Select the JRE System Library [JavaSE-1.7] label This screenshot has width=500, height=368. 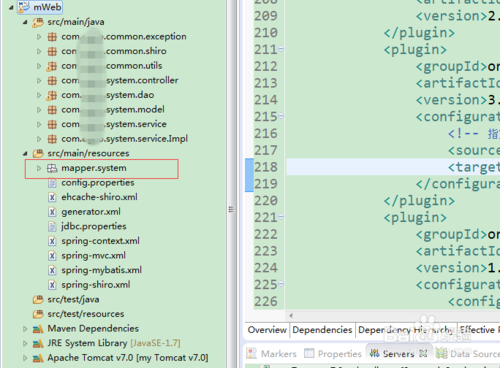click(x=114, y=343)
